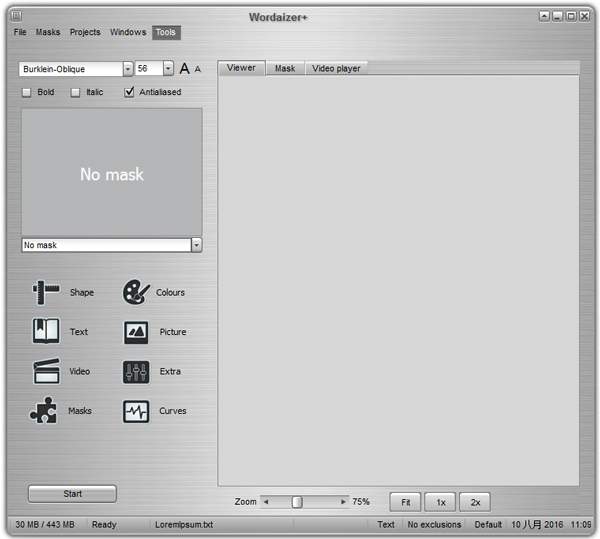Open the Colours palette icon
The image size is (600, 539).
coord(136,292)
